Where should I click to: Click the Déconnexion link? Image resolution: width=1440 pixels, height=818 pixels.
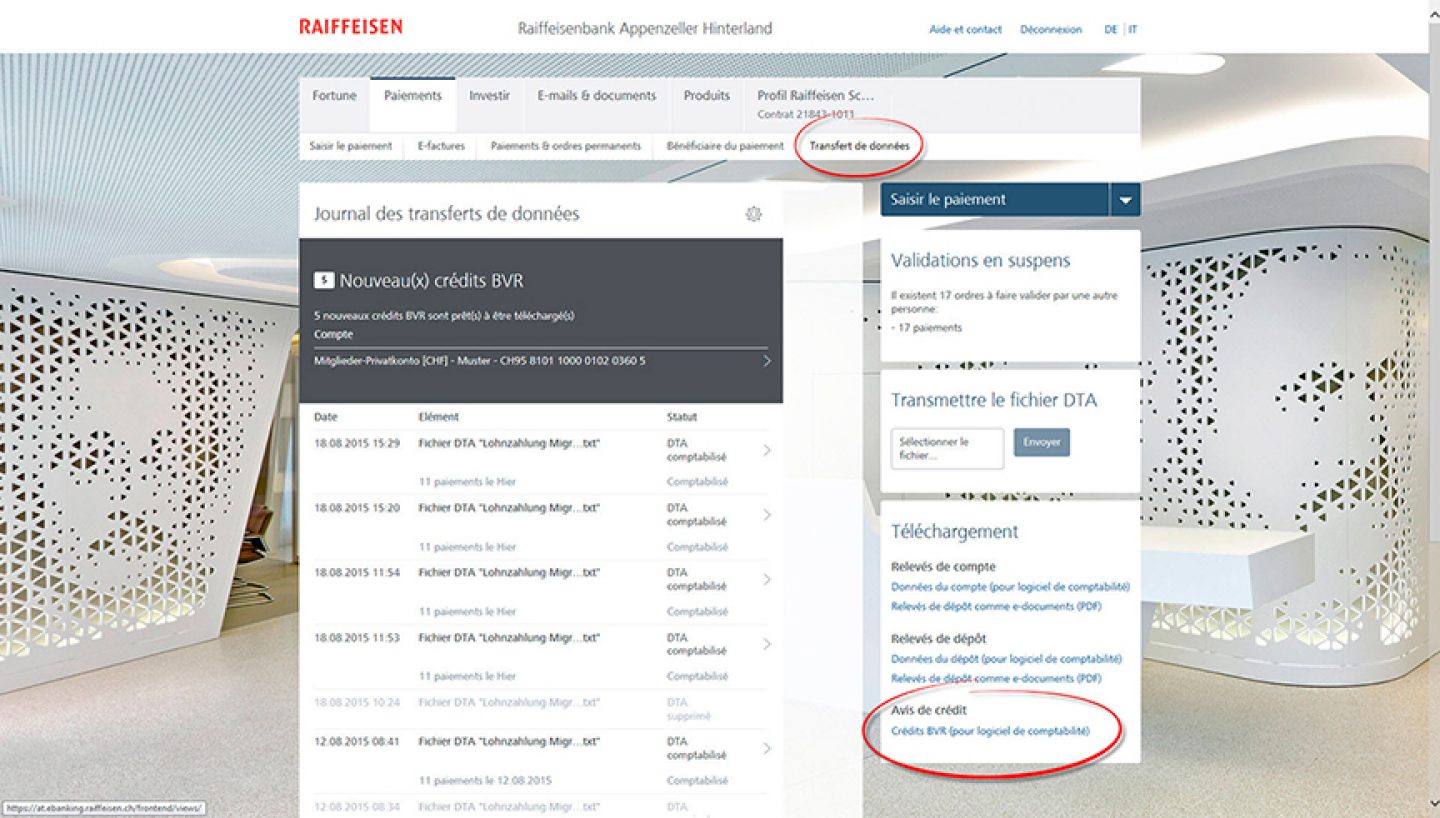(x=1050, y=30)
